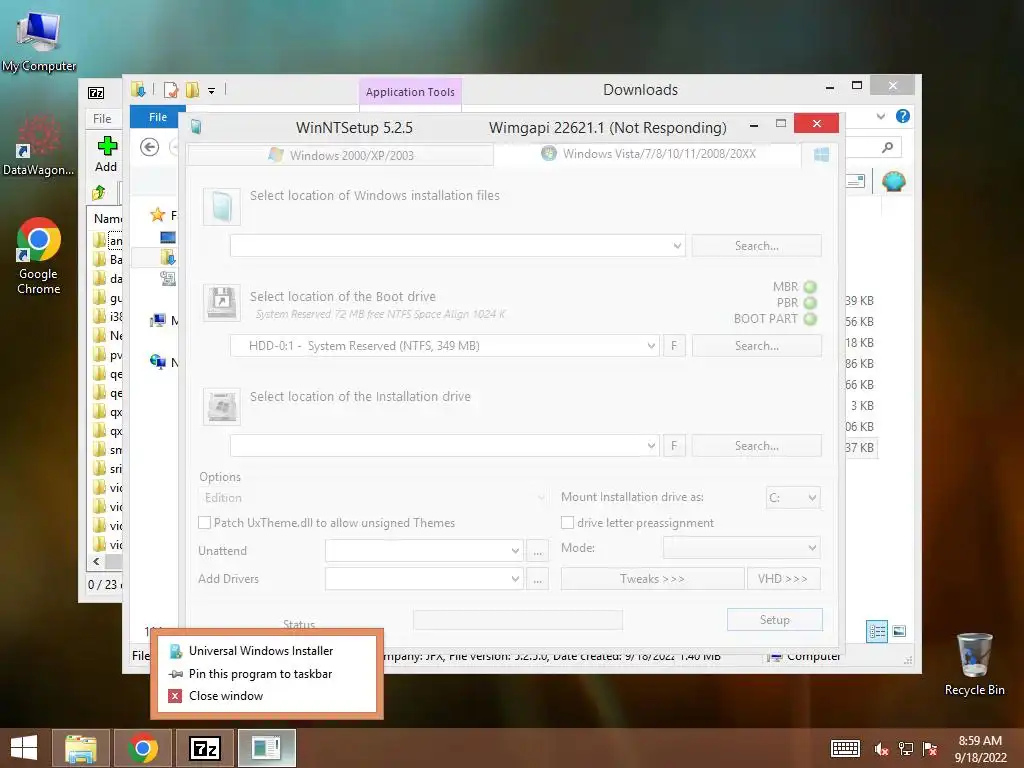Expand the Unattend dropdown
Screen dimensions: 1024x768
click(515, 551)
